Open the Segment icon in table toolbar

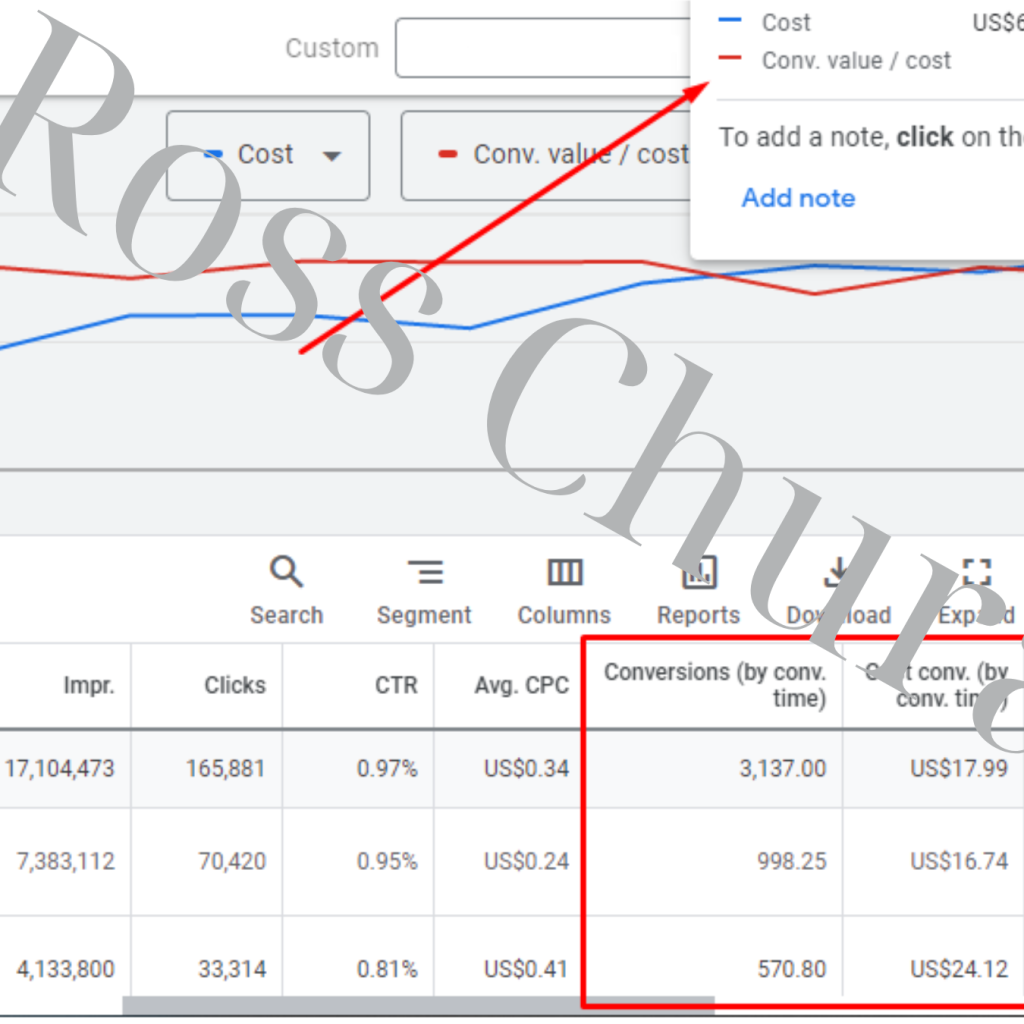[425, 571]
